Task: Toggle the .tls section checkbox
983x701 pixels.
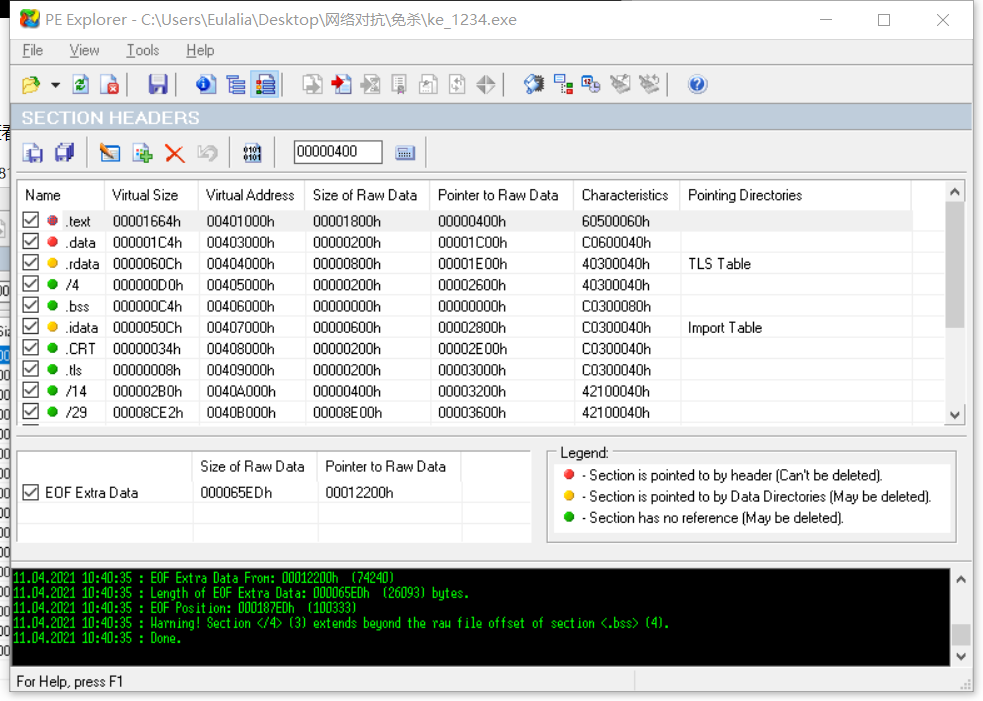Action: click(31, 369)
